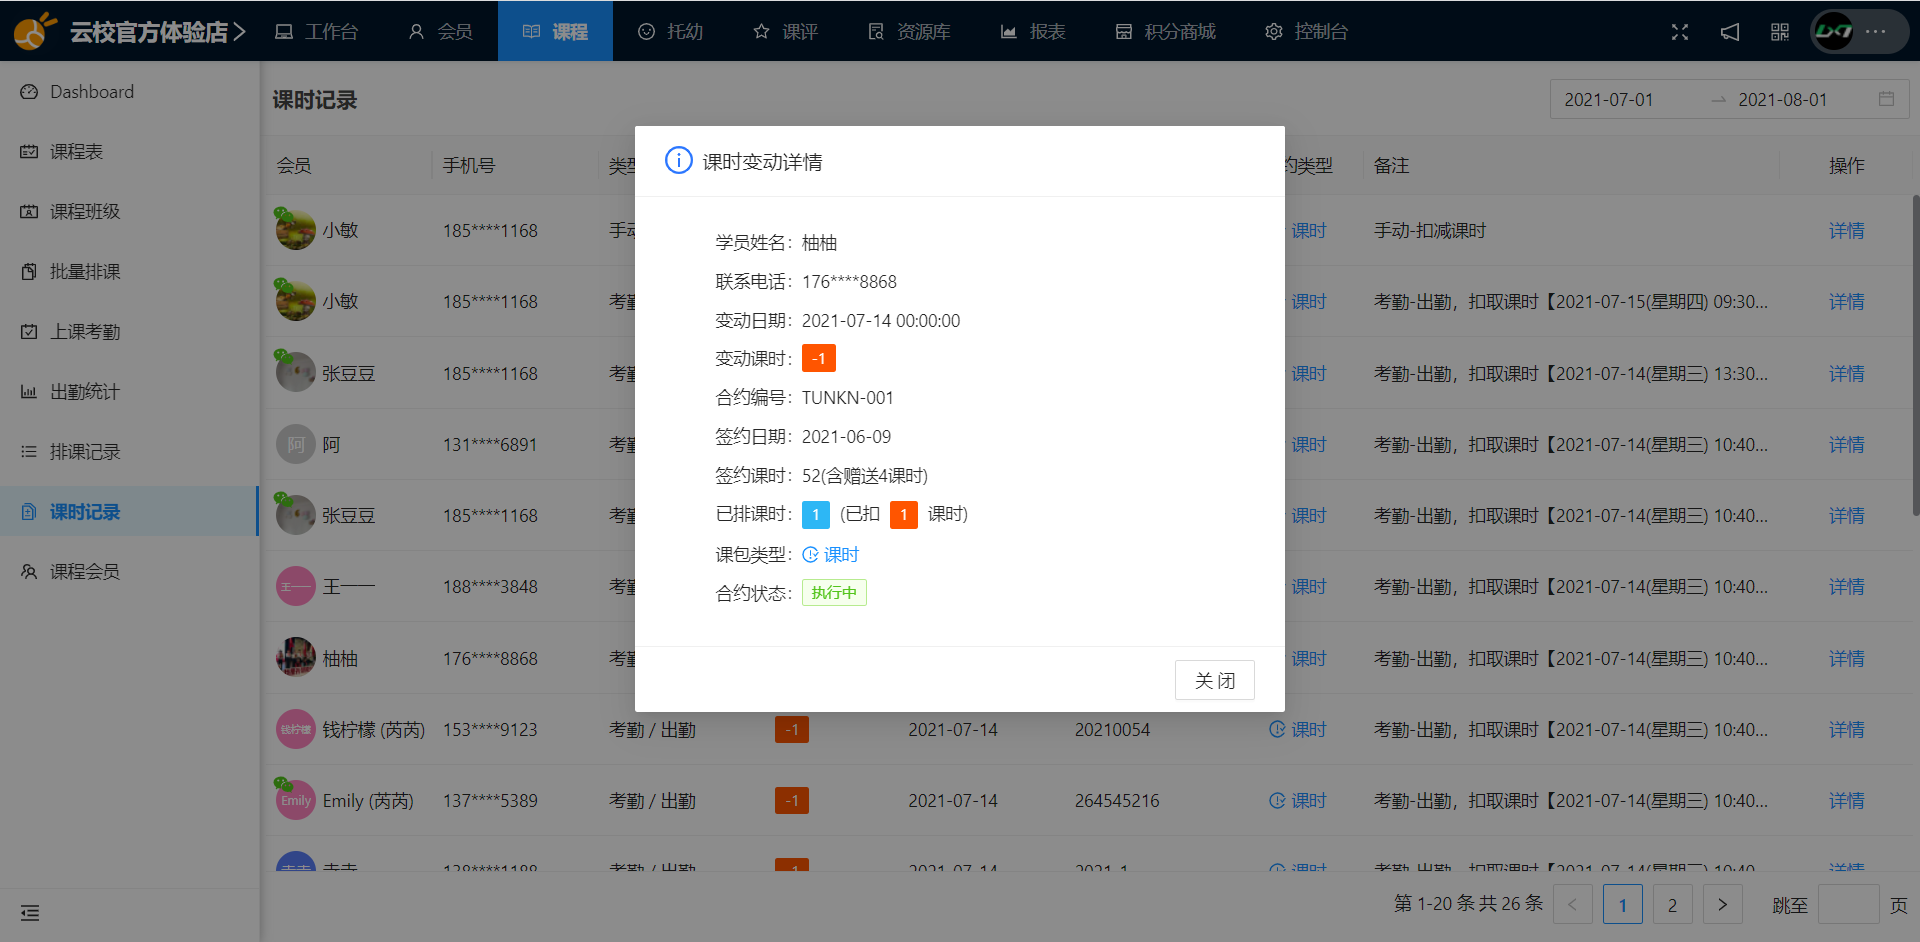
Task: Go to next page with right chevron
Action: click(x=1722, y=904)
